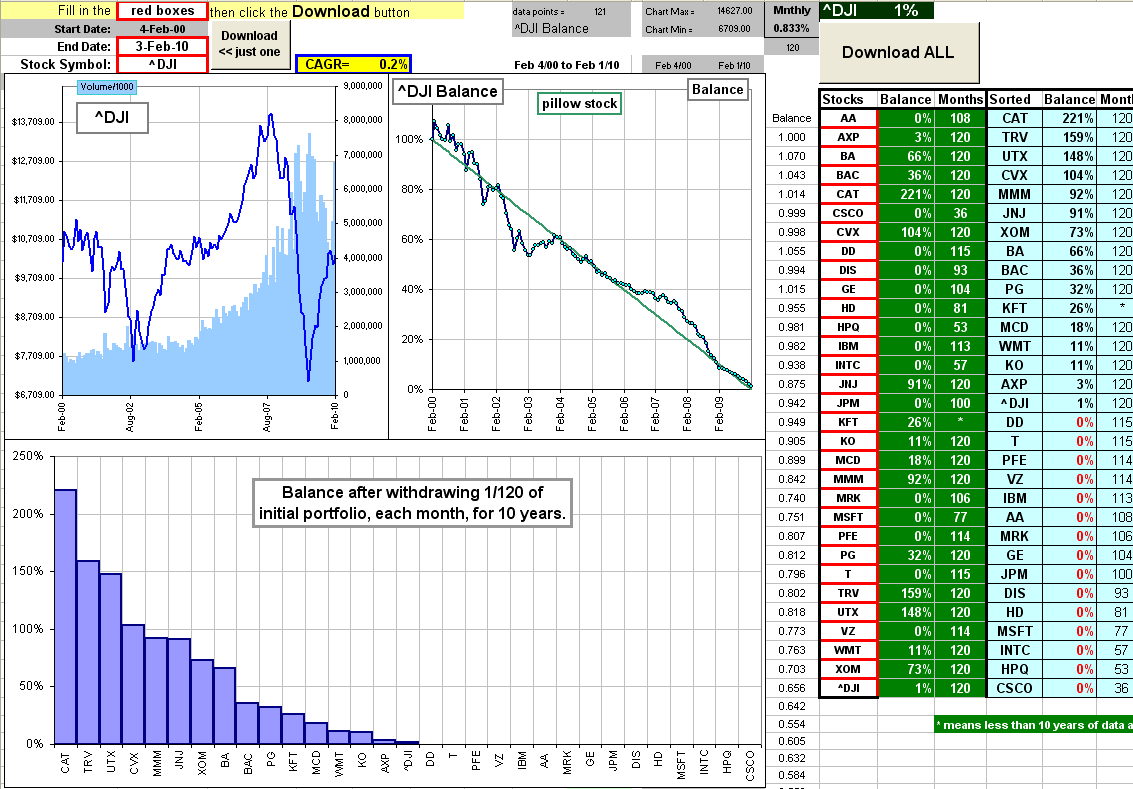Image resolution: width=1133 pixels, height=789 pixels.
Task: Click the CSCO cell in Sorted column
Action: coord(1014,688)
